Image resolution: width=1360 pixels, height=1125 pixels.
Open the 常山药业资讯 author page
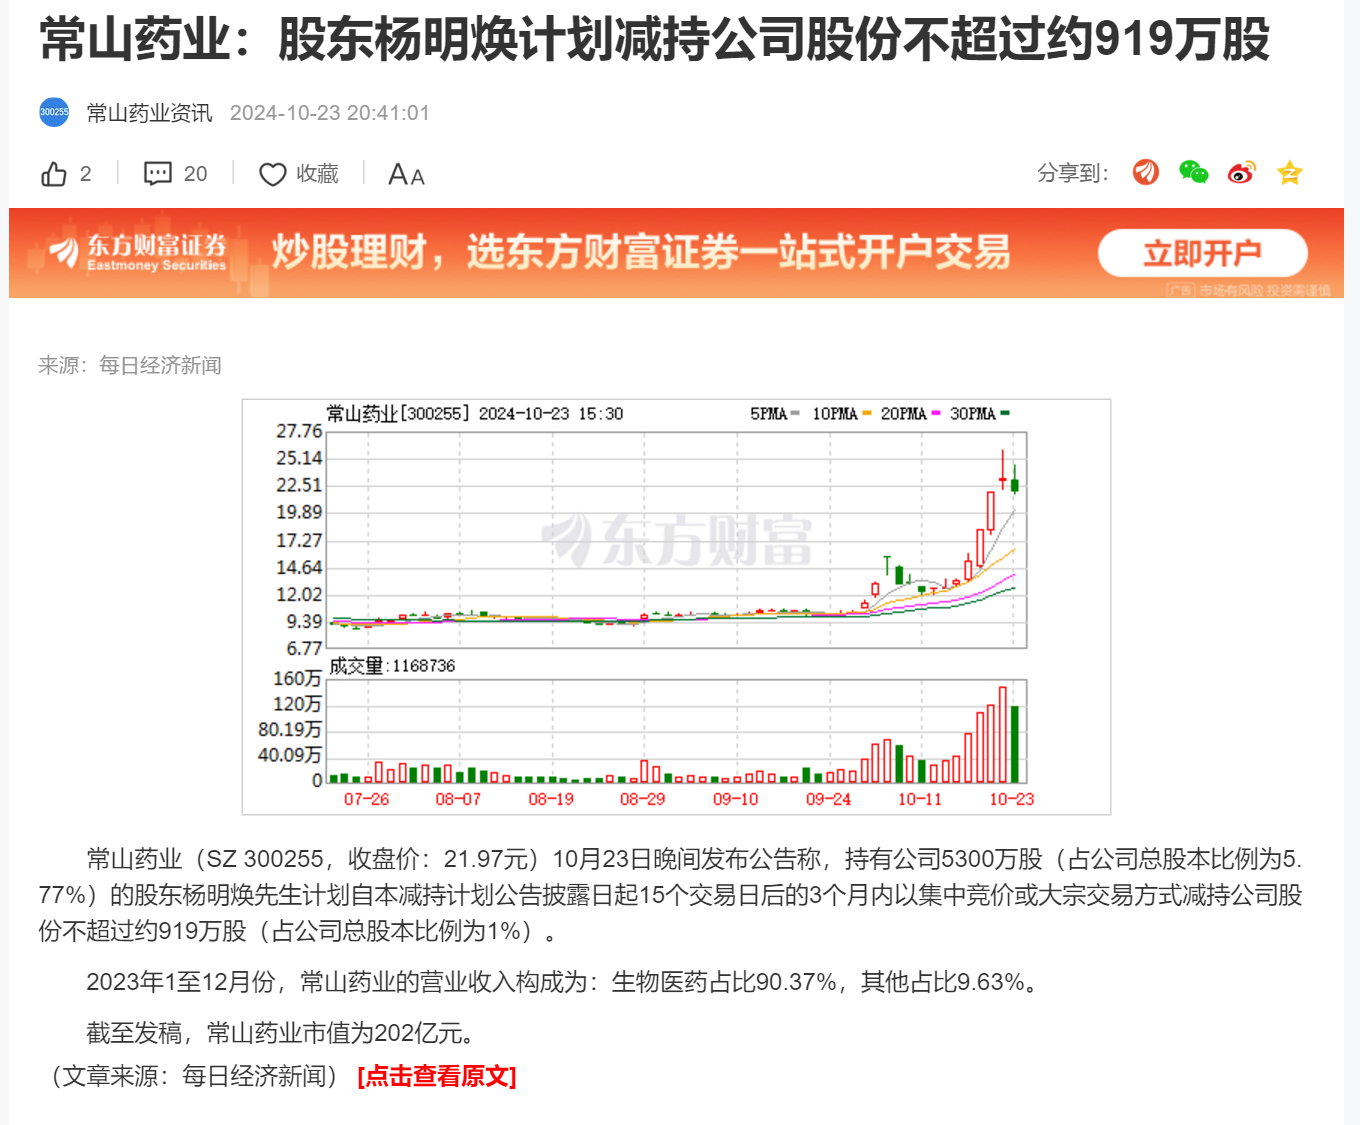tap(149, 113)
